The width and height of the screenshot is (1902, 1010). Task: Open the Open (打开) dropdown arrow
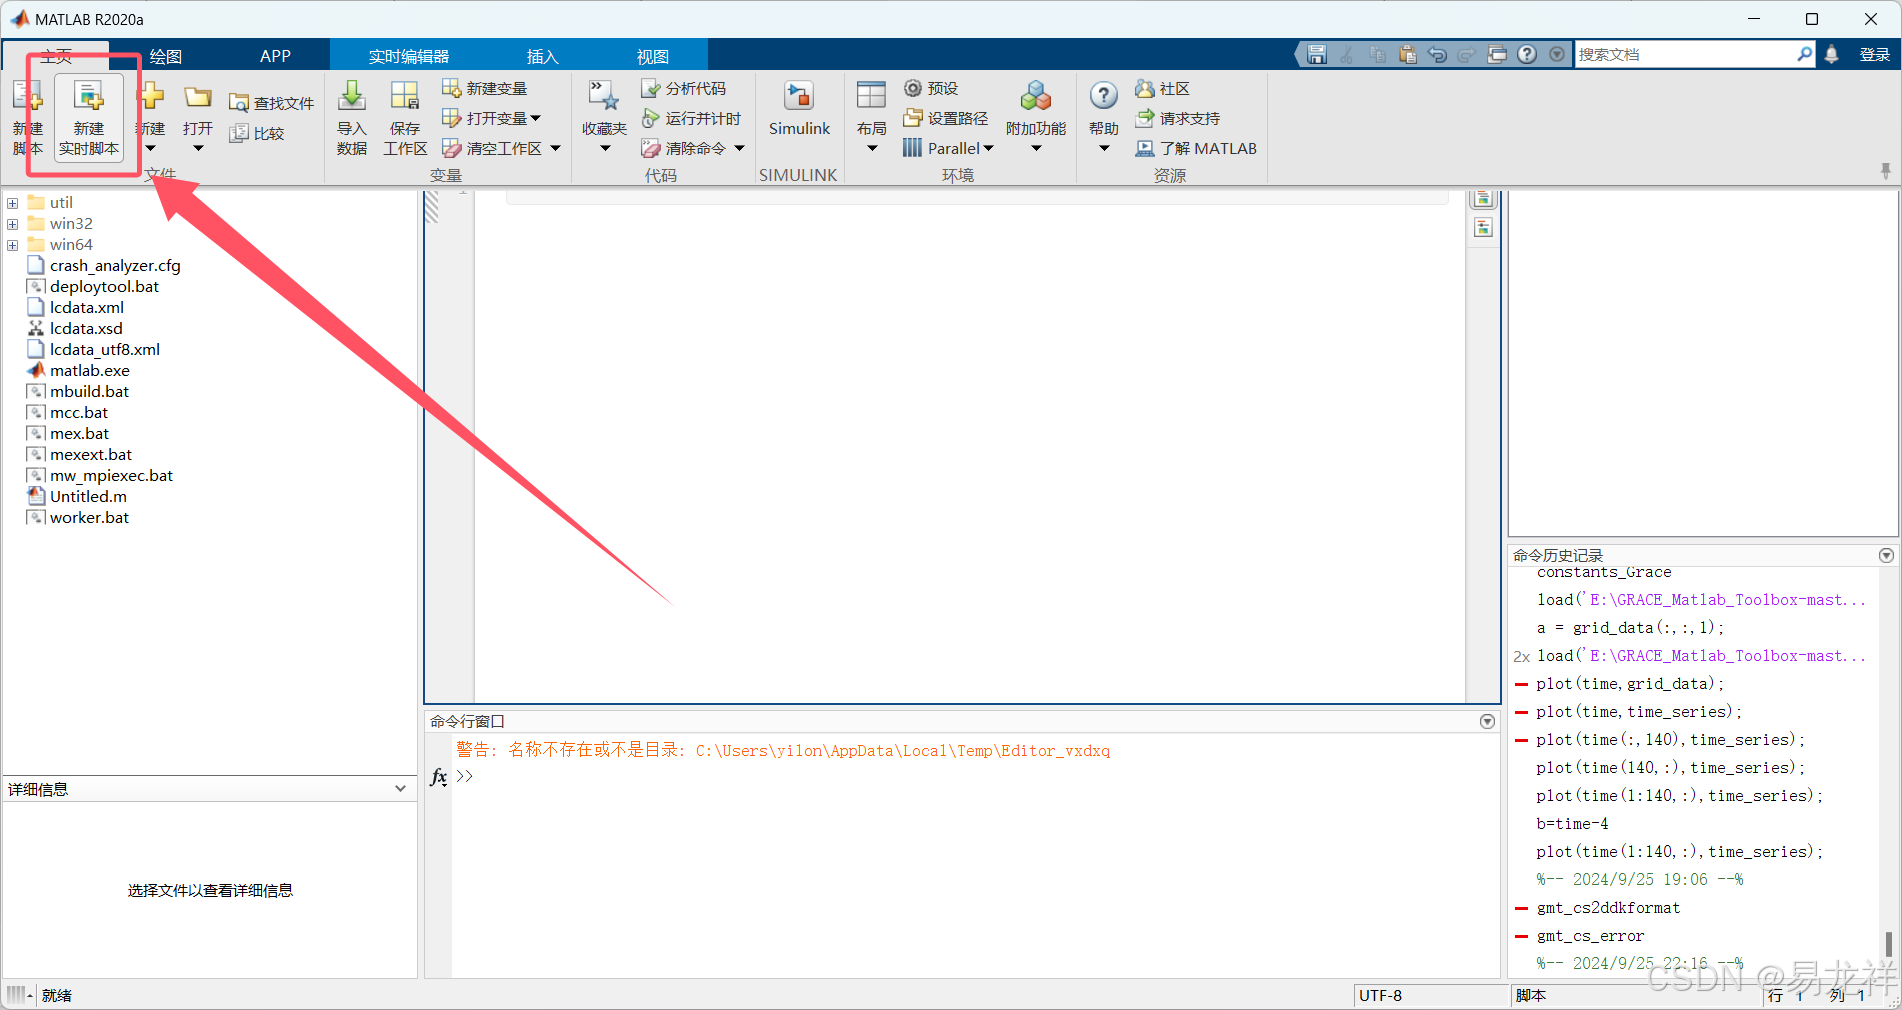coord(198,149)
